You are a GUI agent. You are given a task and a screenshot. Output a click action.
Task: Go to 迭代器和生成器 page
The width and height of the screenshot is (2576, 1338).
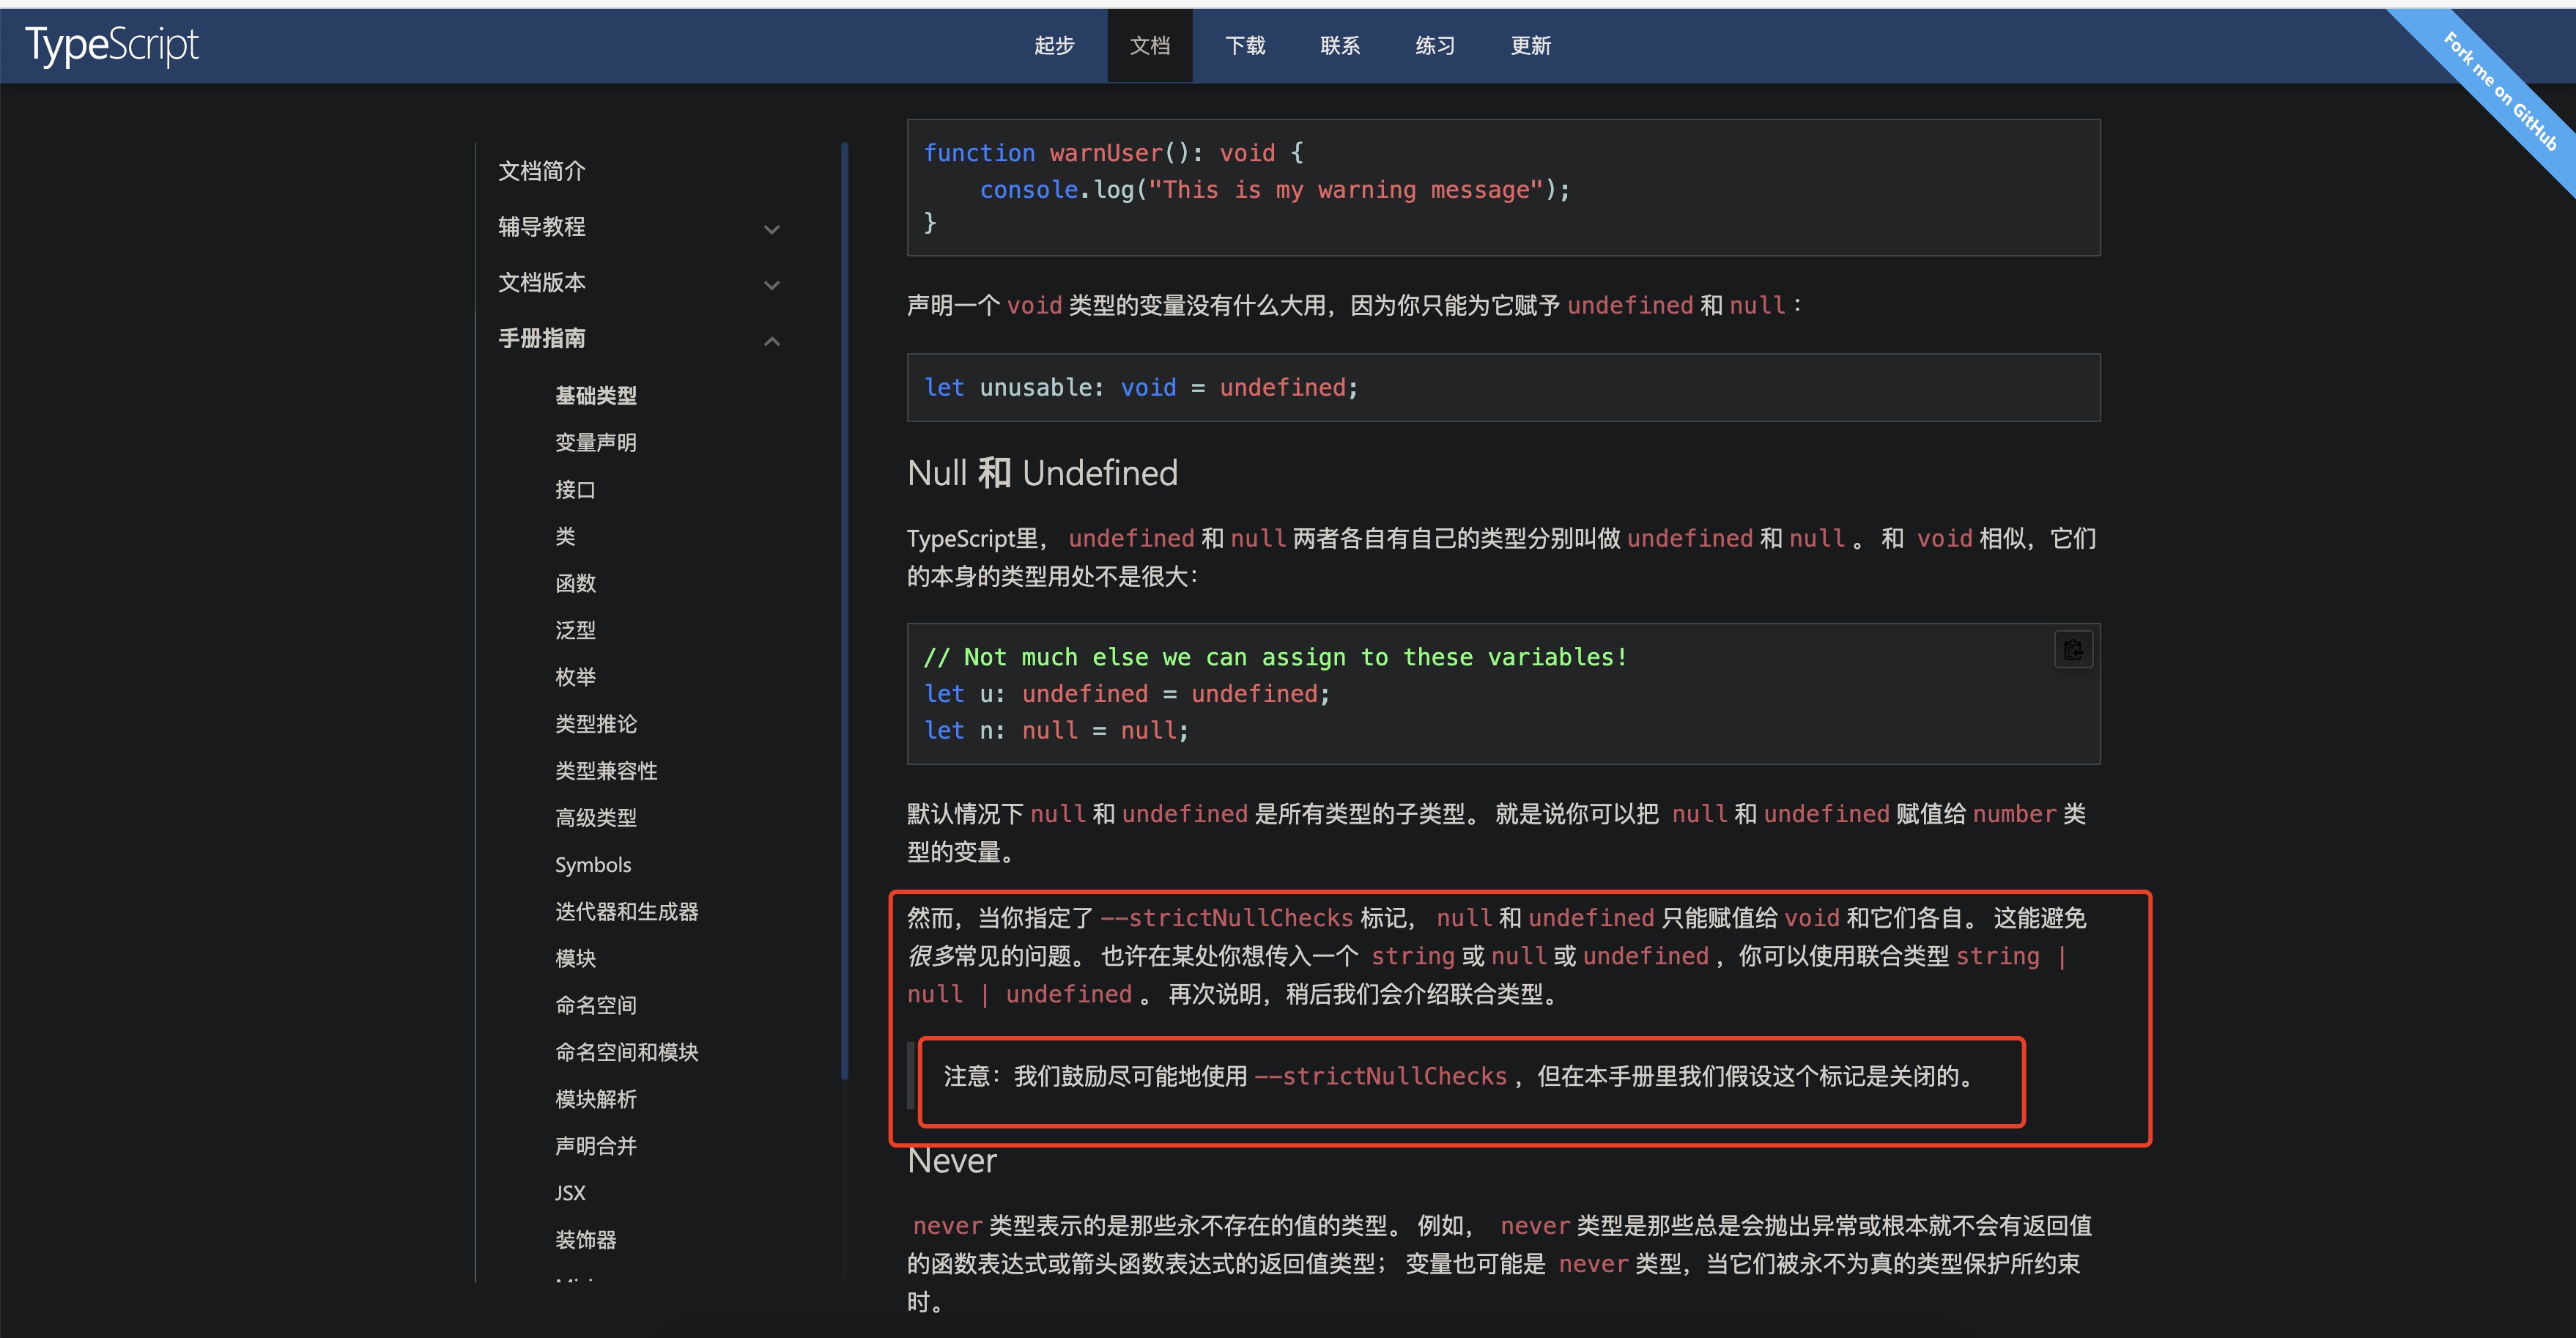click(627, 911)
